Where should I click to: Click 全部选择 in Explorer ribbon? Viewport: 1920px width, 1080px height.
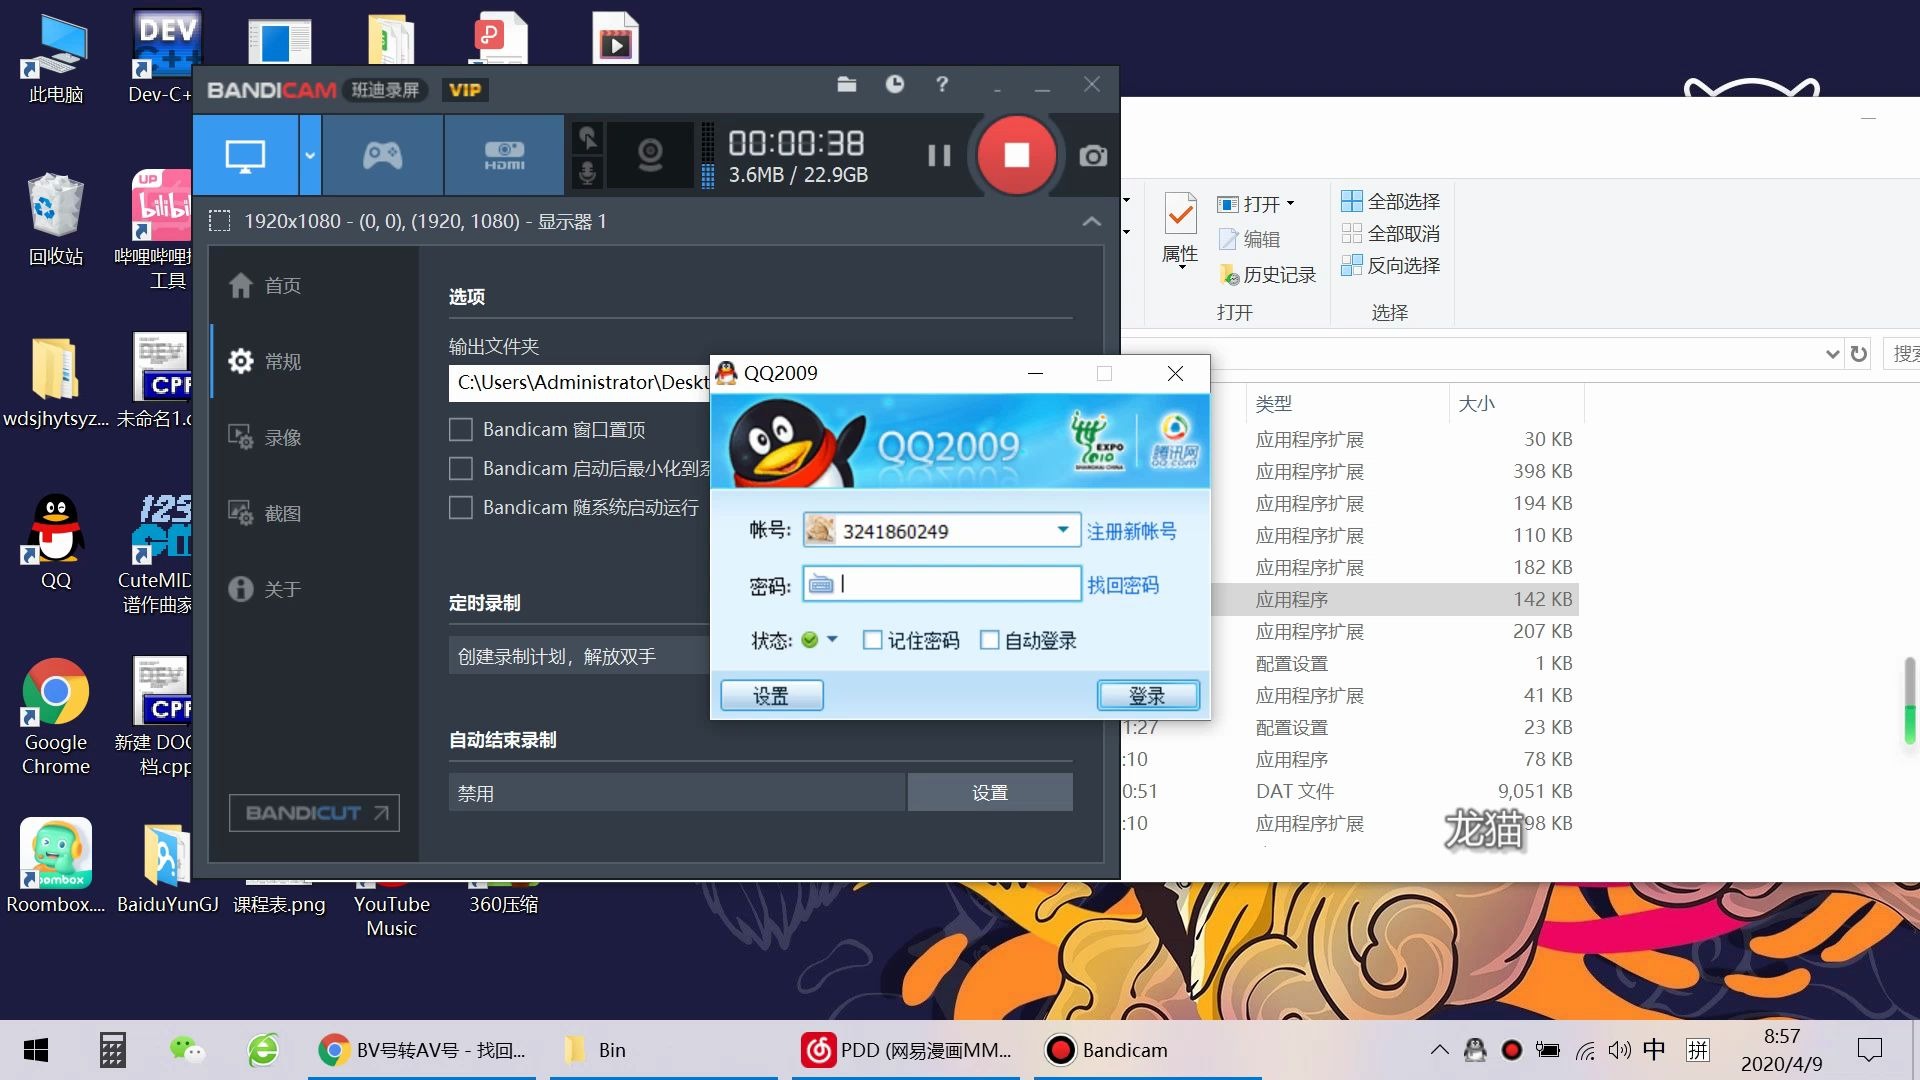click(1390, 201)
